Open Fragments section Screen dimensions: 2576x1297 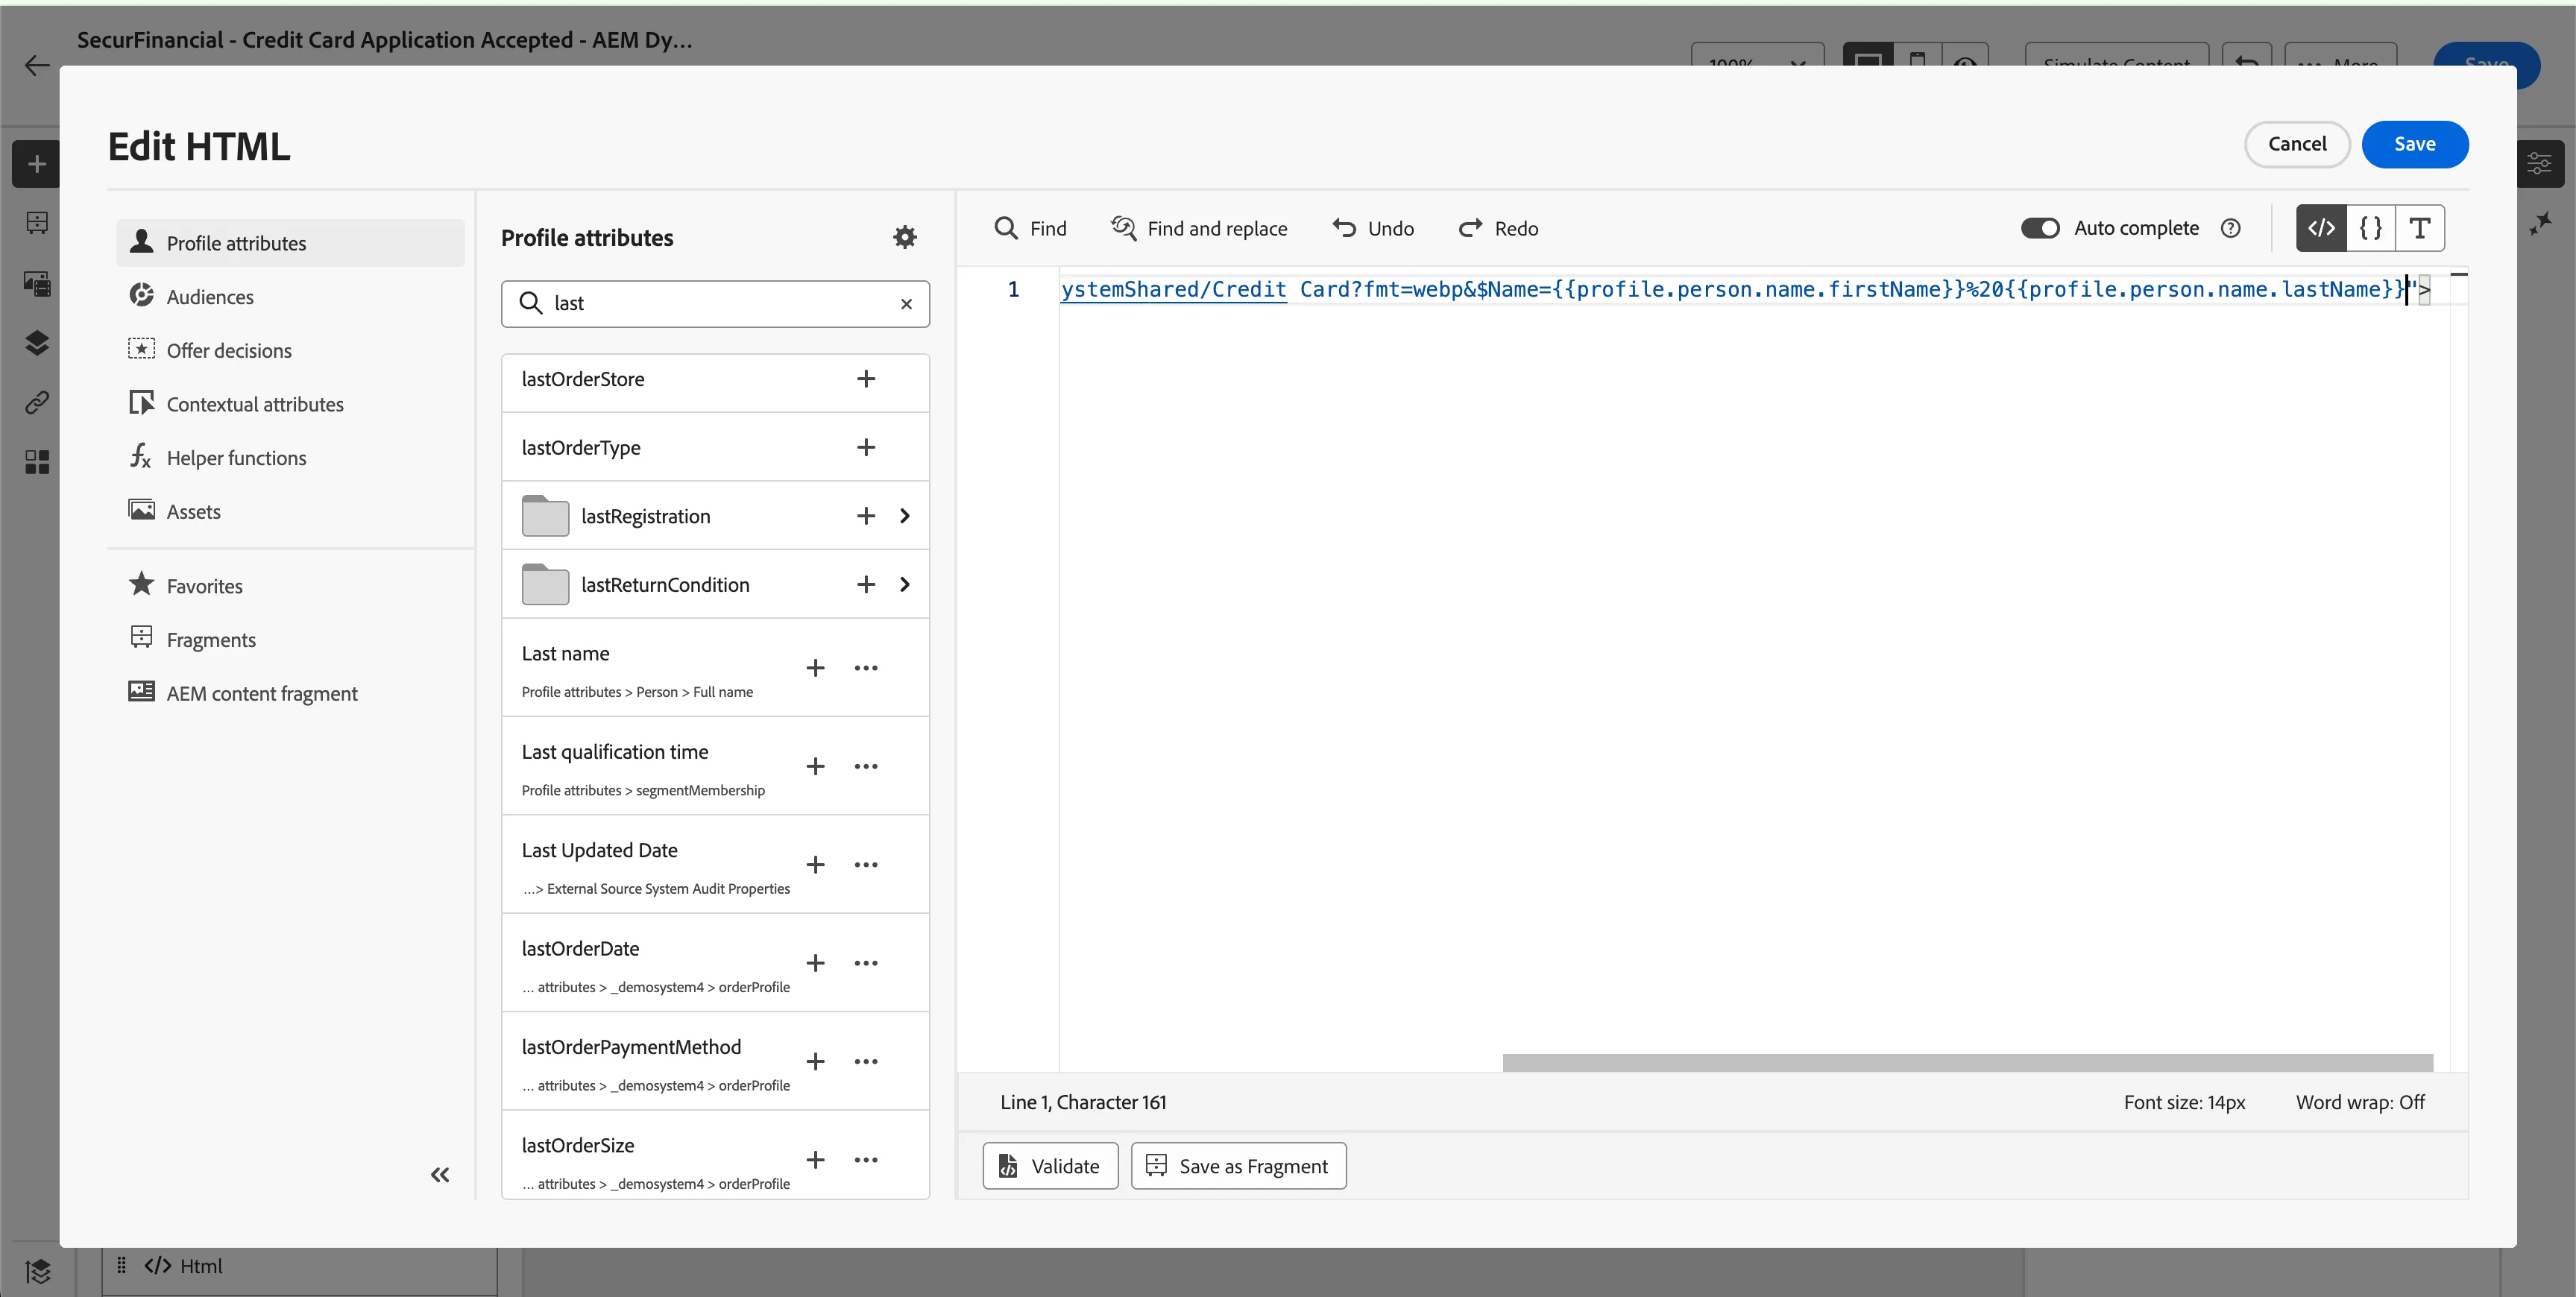tap(290, 640)
